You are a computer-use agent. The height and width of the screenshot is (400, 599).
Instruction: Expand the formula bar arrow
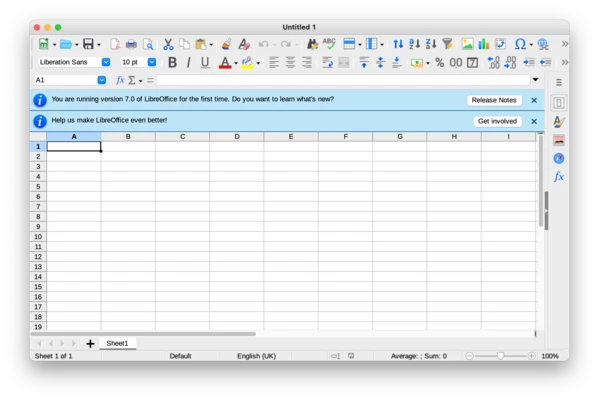(536, 80)
